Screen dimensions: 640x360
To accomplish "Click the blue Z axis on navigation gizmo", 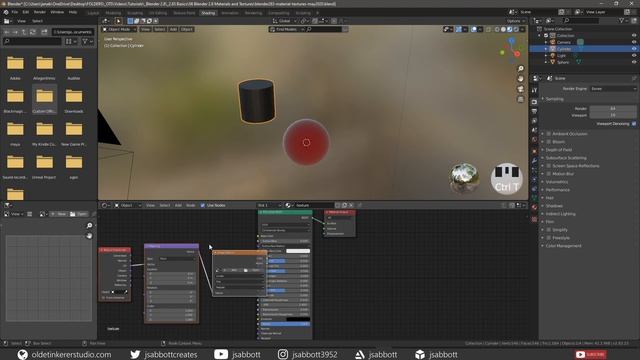I will coord(512,41).
